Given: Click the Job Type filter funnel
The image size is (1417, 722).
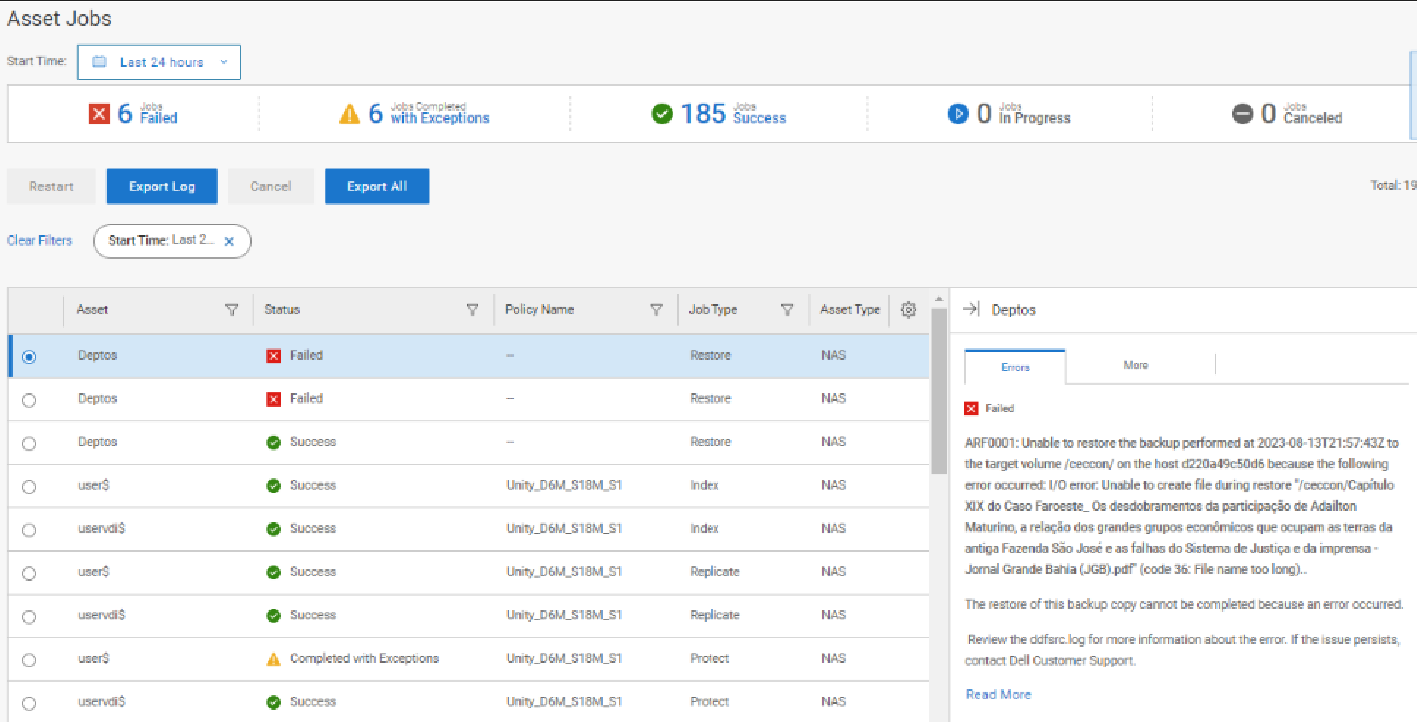Looking at the screenshot, I should pyautogui.click(x=787, y=310).
